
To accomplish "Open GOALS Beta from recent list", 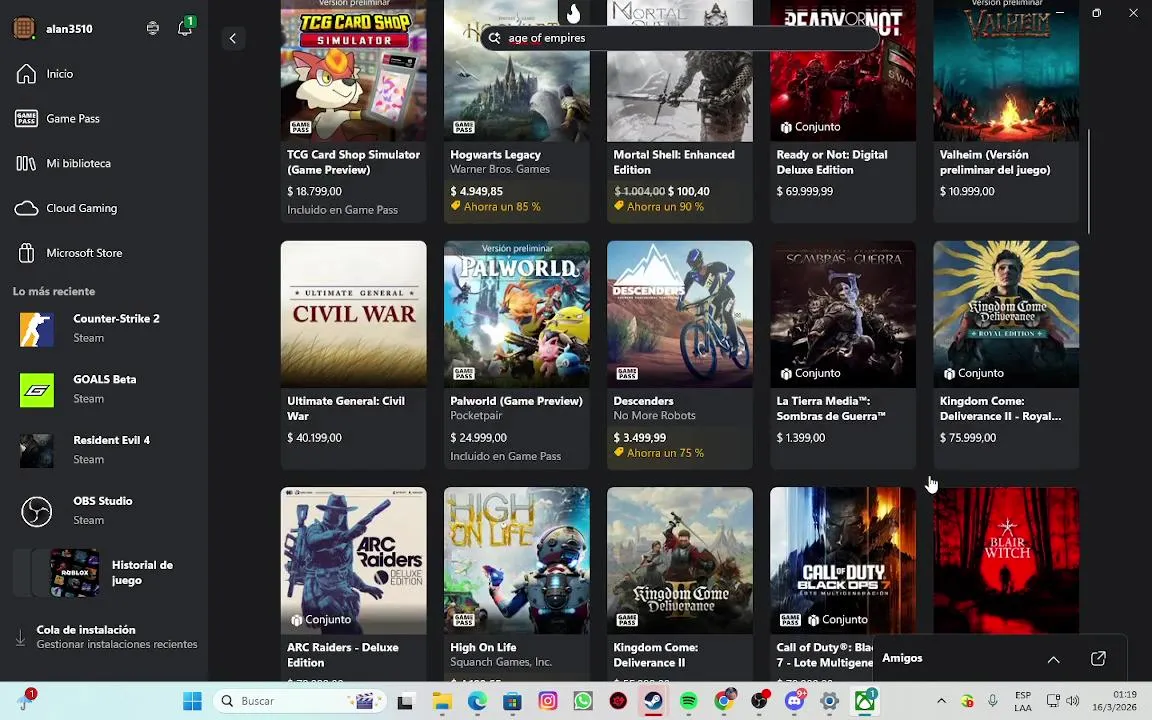I will (103, 389).
